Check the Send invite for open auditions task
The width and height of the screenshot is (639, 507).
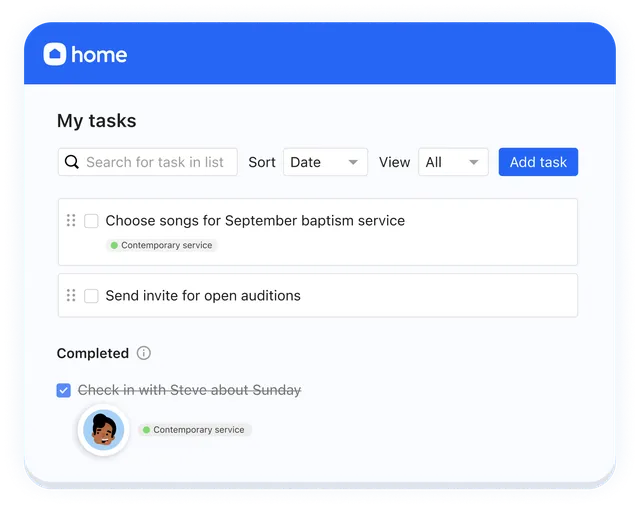tap(91, 296)
